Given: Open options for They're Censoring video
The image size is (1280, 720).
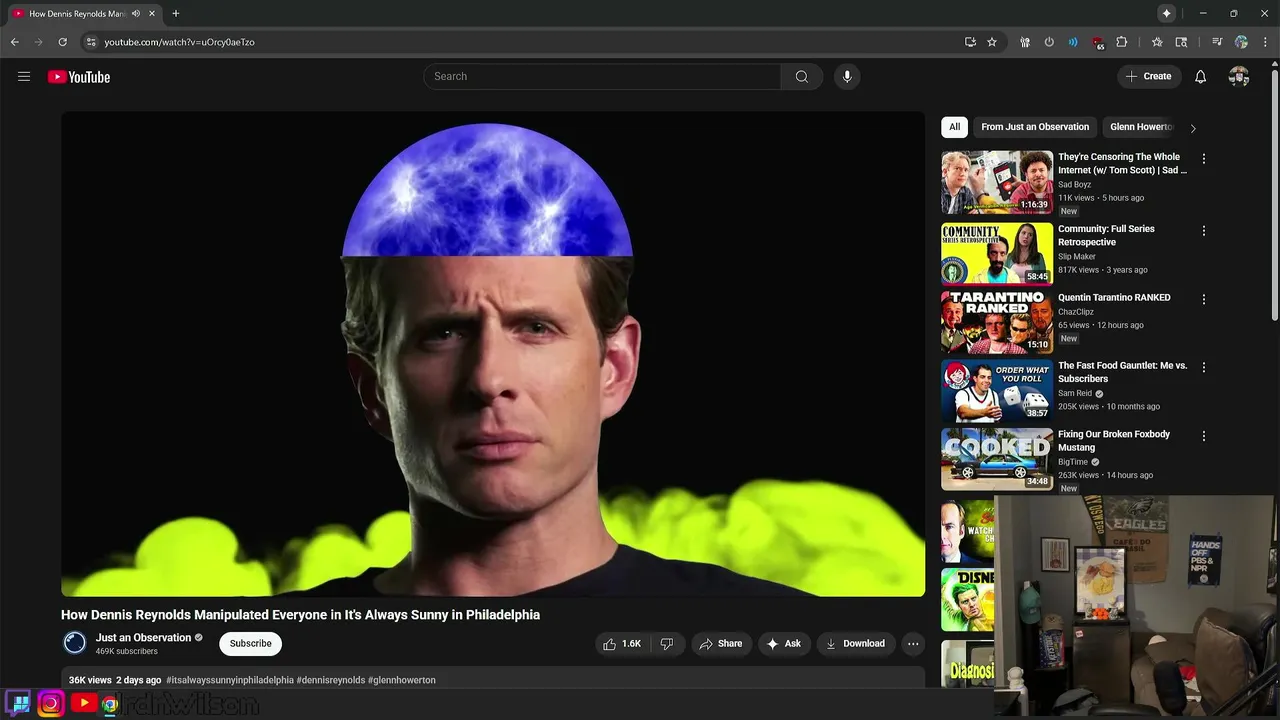Looking at the screenshot, I should coord(1204,159).
